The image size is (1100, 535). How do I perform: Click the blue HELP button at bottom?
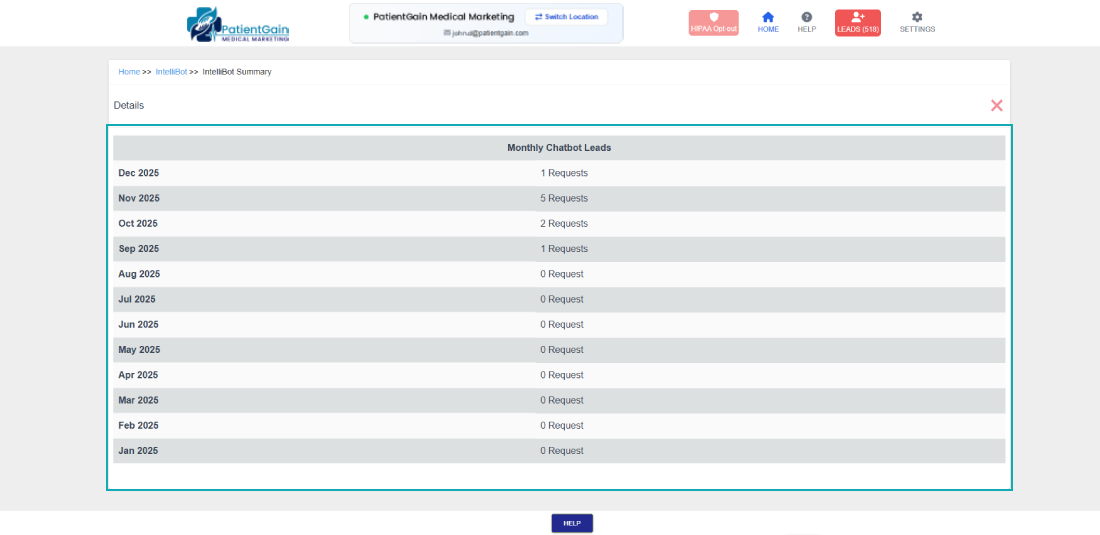[x=572, y=523]
